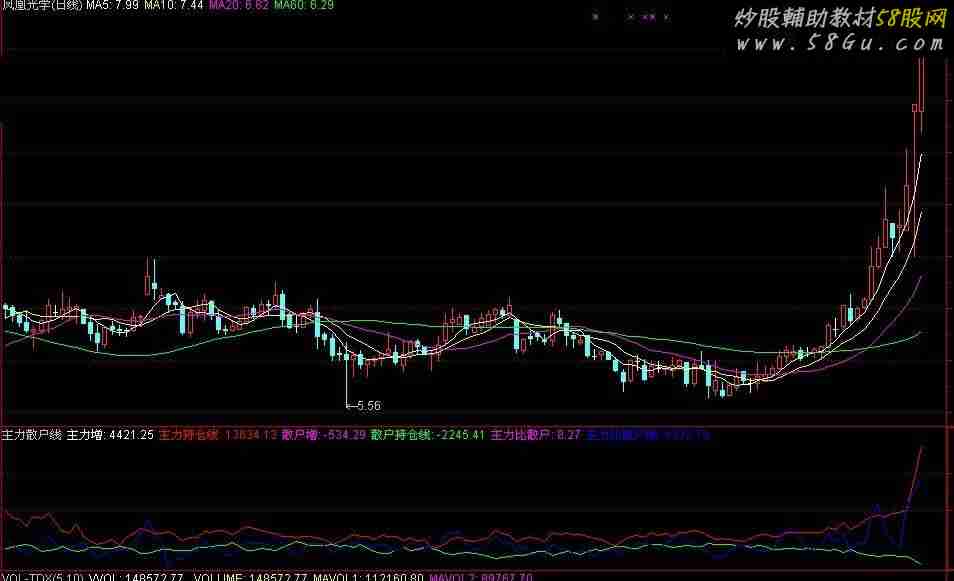Select the MA10: 7.44 indicator label
This screenshot has width=954, height=581.
pyautogui.click(x=174, y=6)
